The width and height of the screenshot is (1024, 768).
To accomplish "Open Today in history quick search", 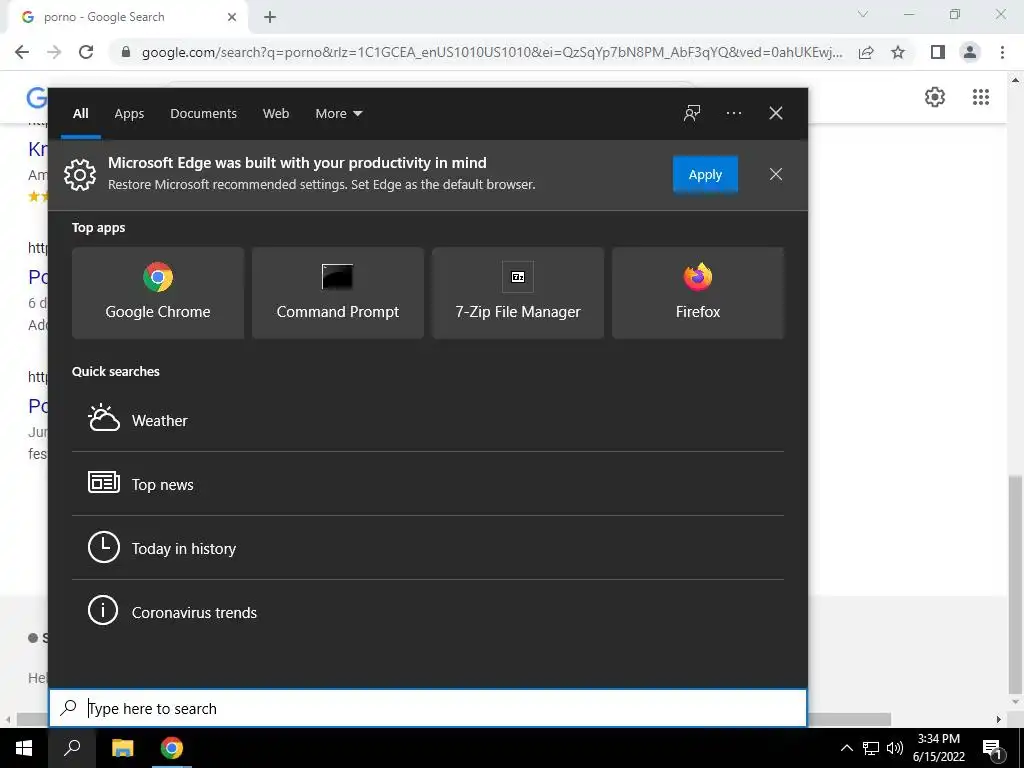I will pos(428,548).
